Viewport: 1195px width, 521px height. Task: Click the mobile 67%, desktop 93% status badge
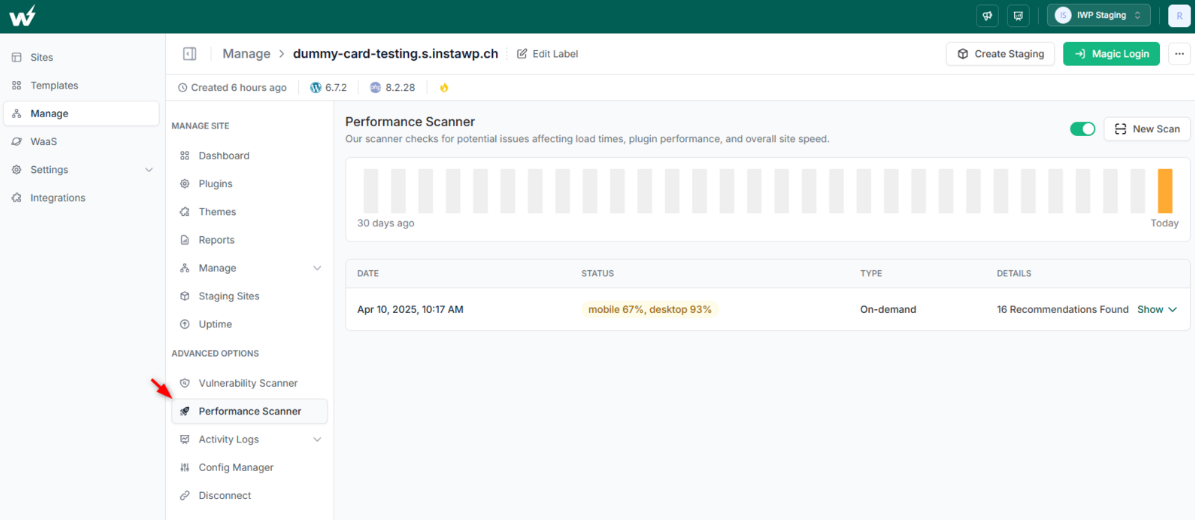click(x=649, y=310)
